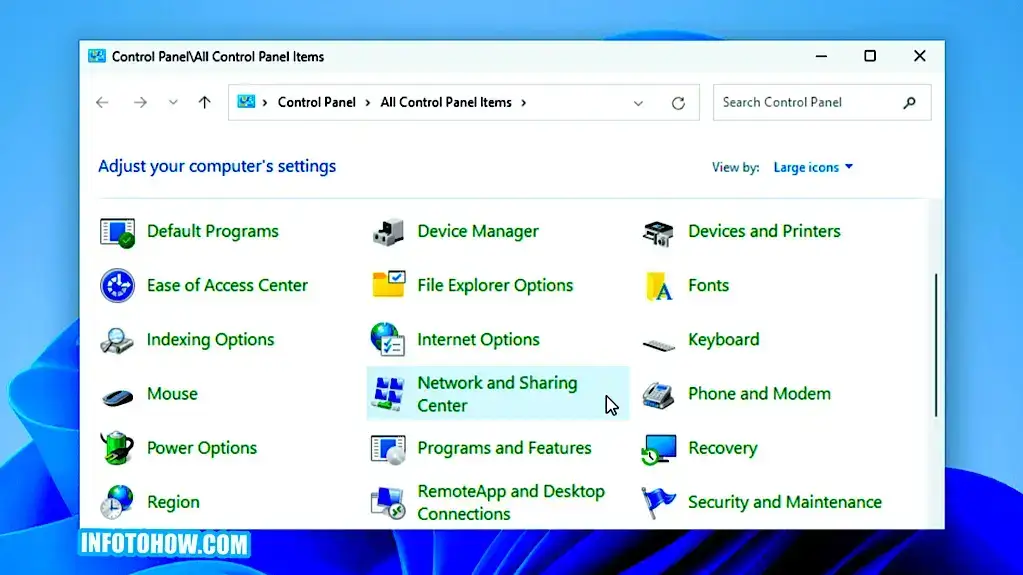The height and width of the screenshot is (575, 1023).
Task: Open the Internet Options globe icon
Action: click(388, 339)
